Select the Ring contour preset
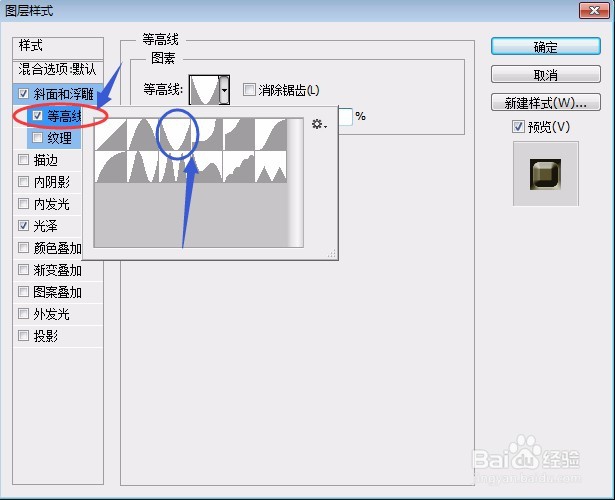The width and height of the screenshot is (615, 500). coord(143,167)
